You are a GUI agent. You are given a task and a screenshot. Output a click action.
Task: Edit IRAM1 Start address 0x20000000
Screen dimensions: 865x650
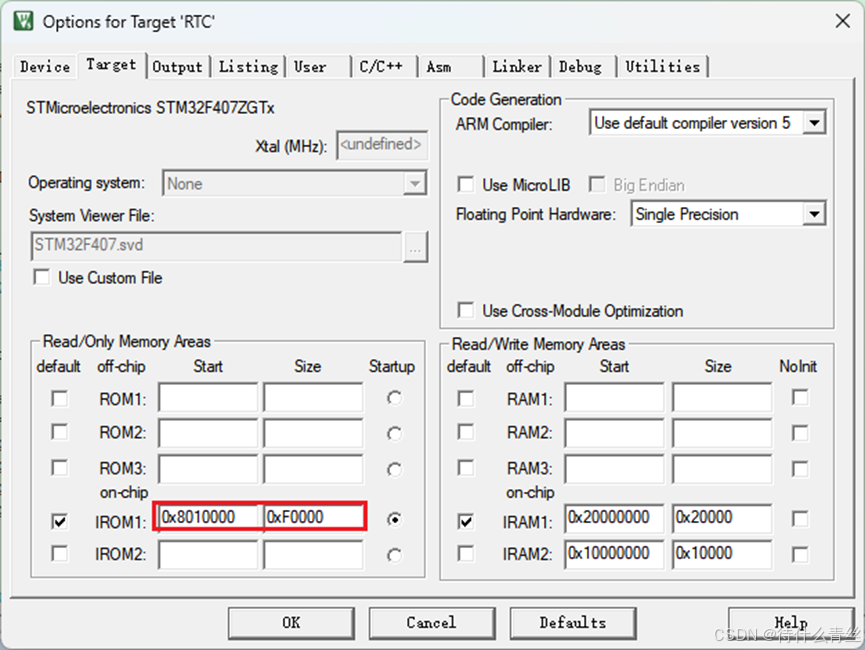tap(614, 518)
